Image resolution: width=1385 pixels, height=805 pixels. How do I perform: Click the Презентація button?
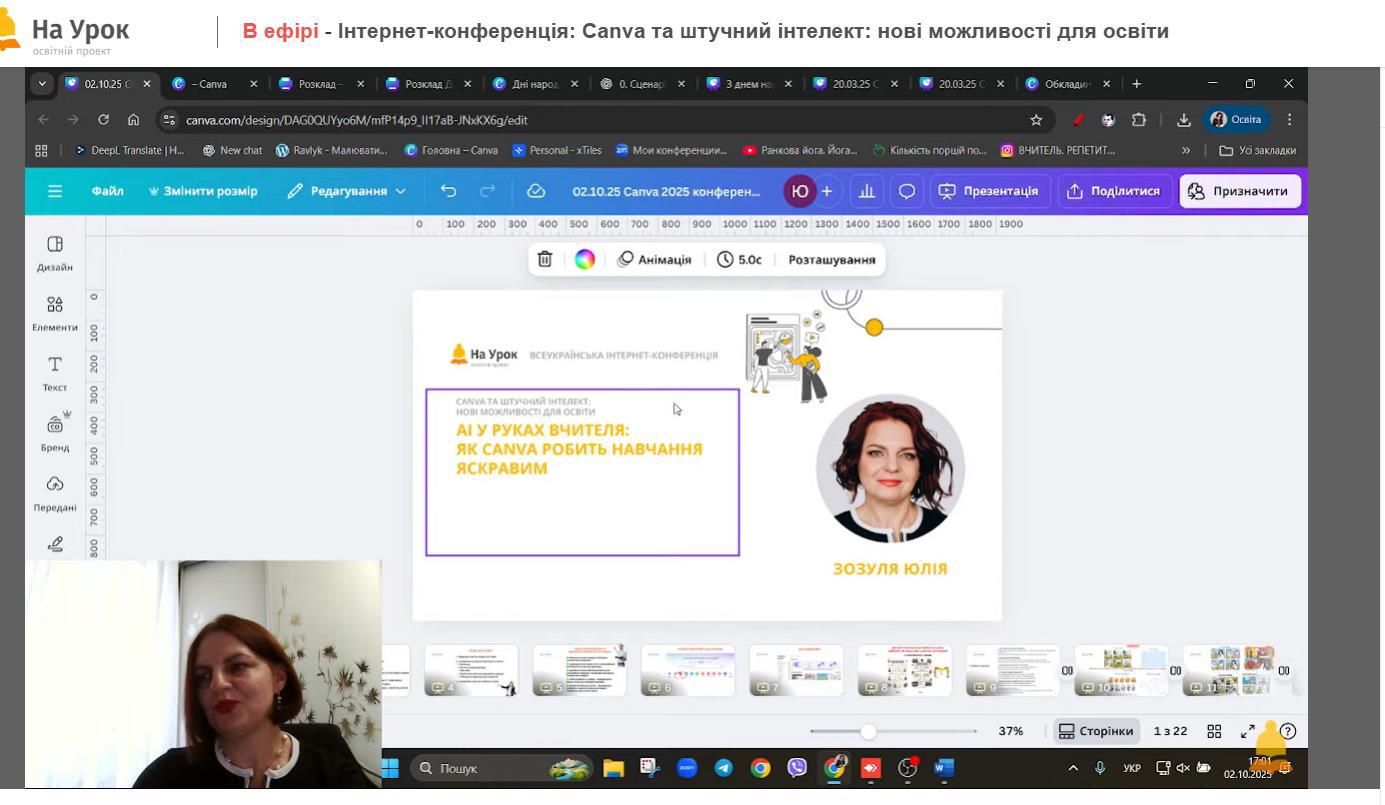[989, 191]
